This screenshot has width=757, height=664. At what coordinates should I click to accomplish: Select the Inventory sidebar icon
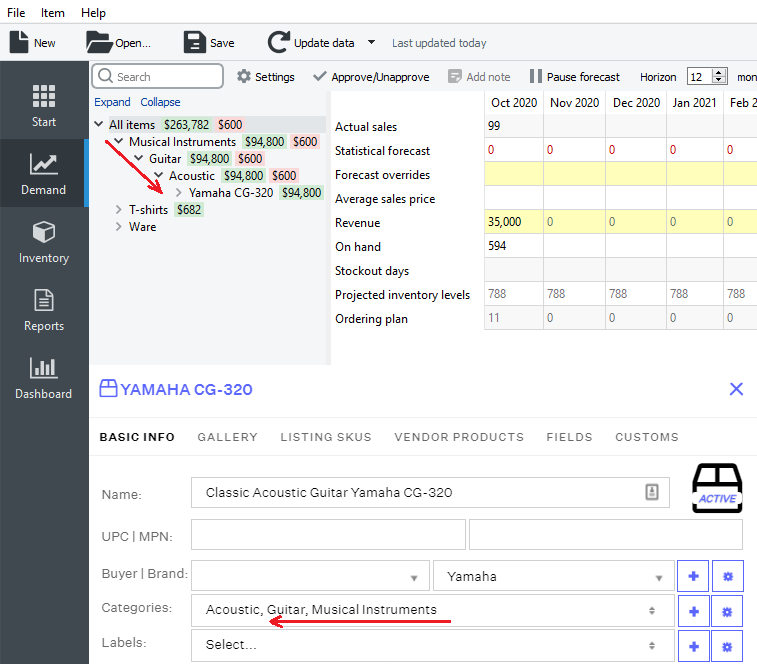click(x=44, y=242)
